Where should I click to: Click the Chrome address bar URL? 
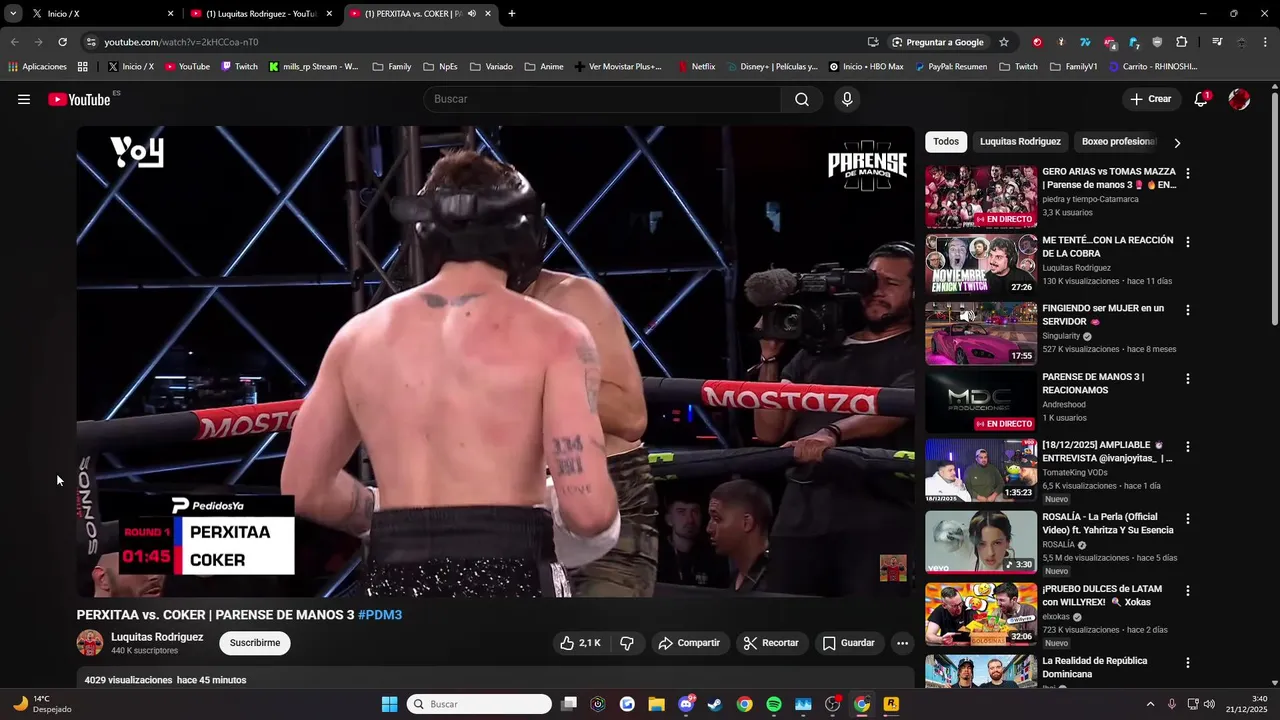pos(181,42)
